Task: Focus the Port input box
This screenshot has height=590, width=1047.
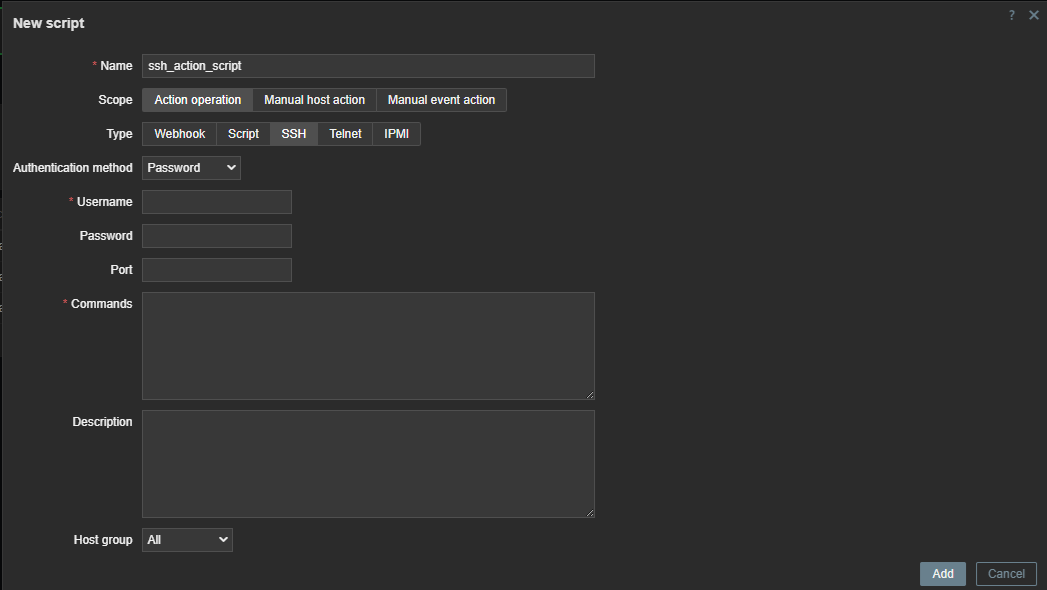Action: click(x=217, y=270)
